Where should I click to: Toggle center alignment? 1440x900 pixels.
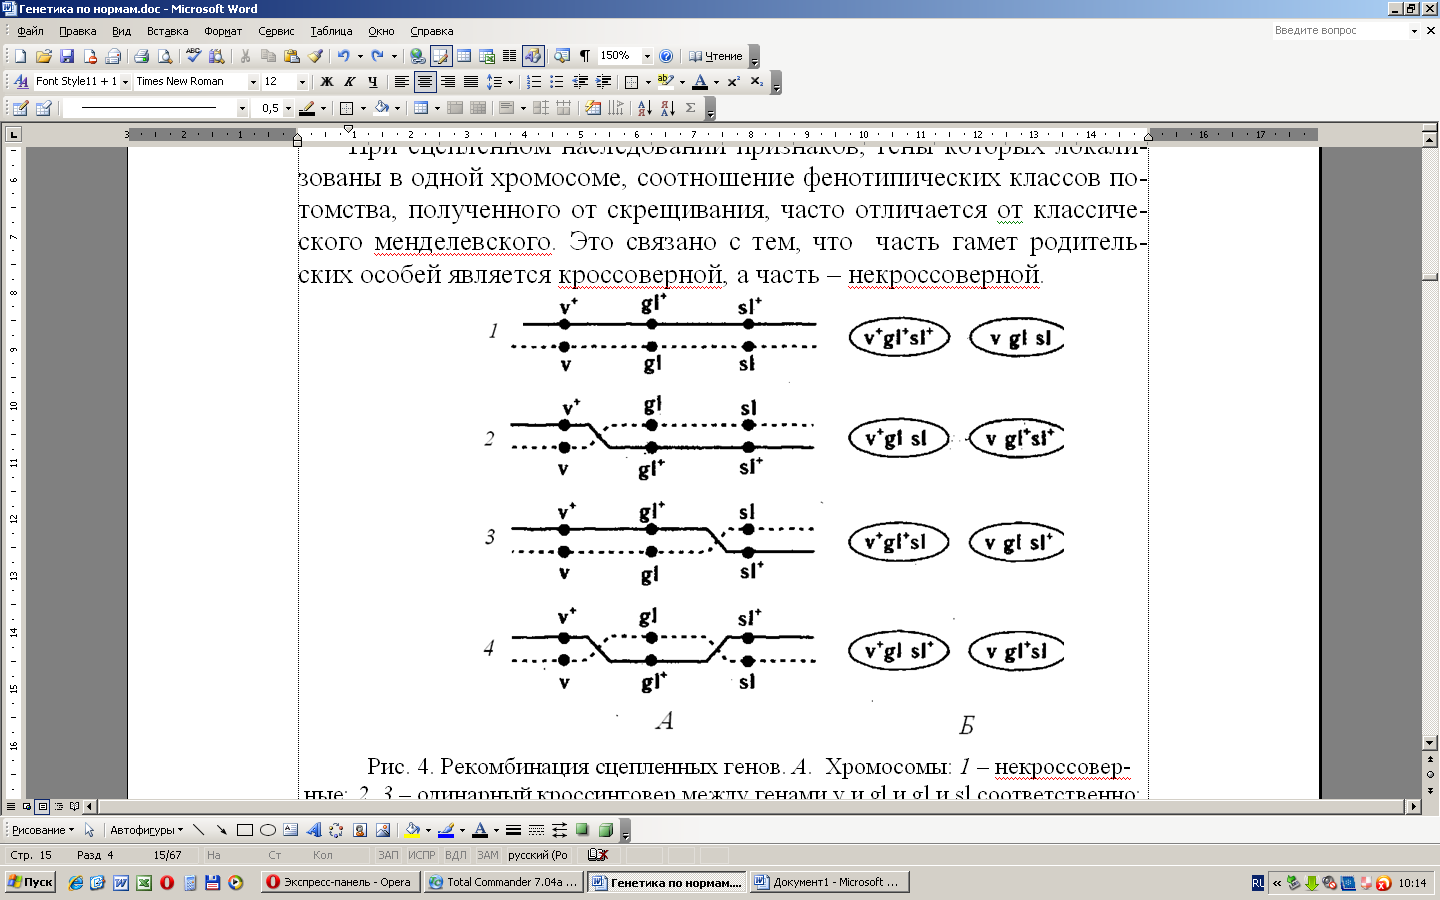pyautogui.click(x=425, y=82)
